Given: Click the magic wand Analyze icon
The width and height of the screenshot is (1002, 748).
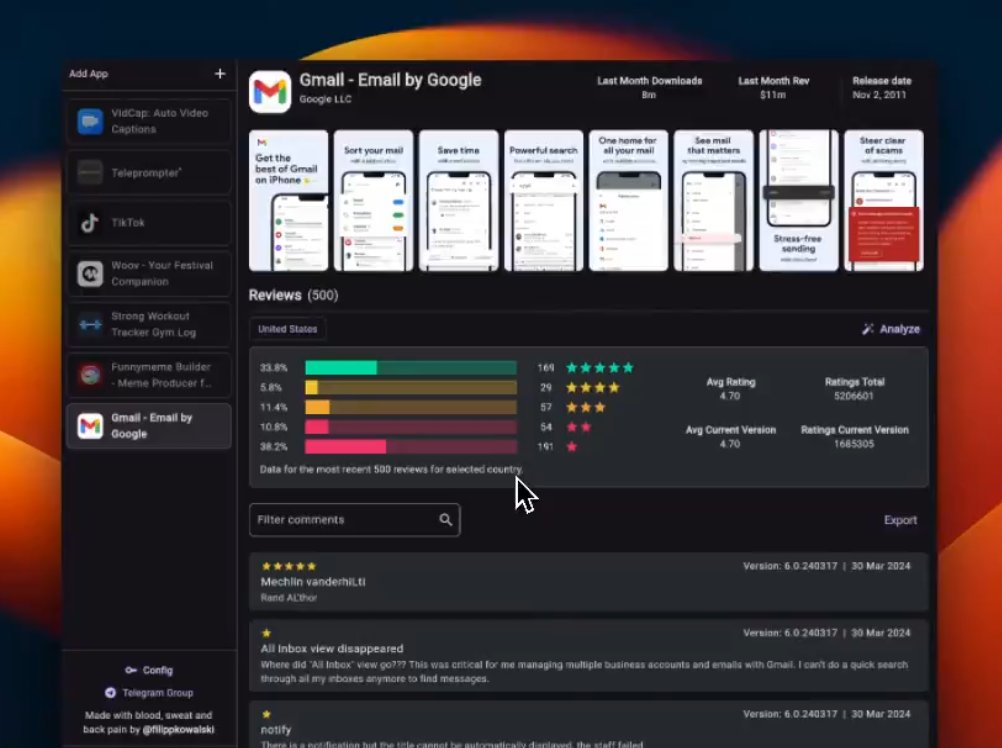Looking at the screenshot, I should (x=868, y=329).
